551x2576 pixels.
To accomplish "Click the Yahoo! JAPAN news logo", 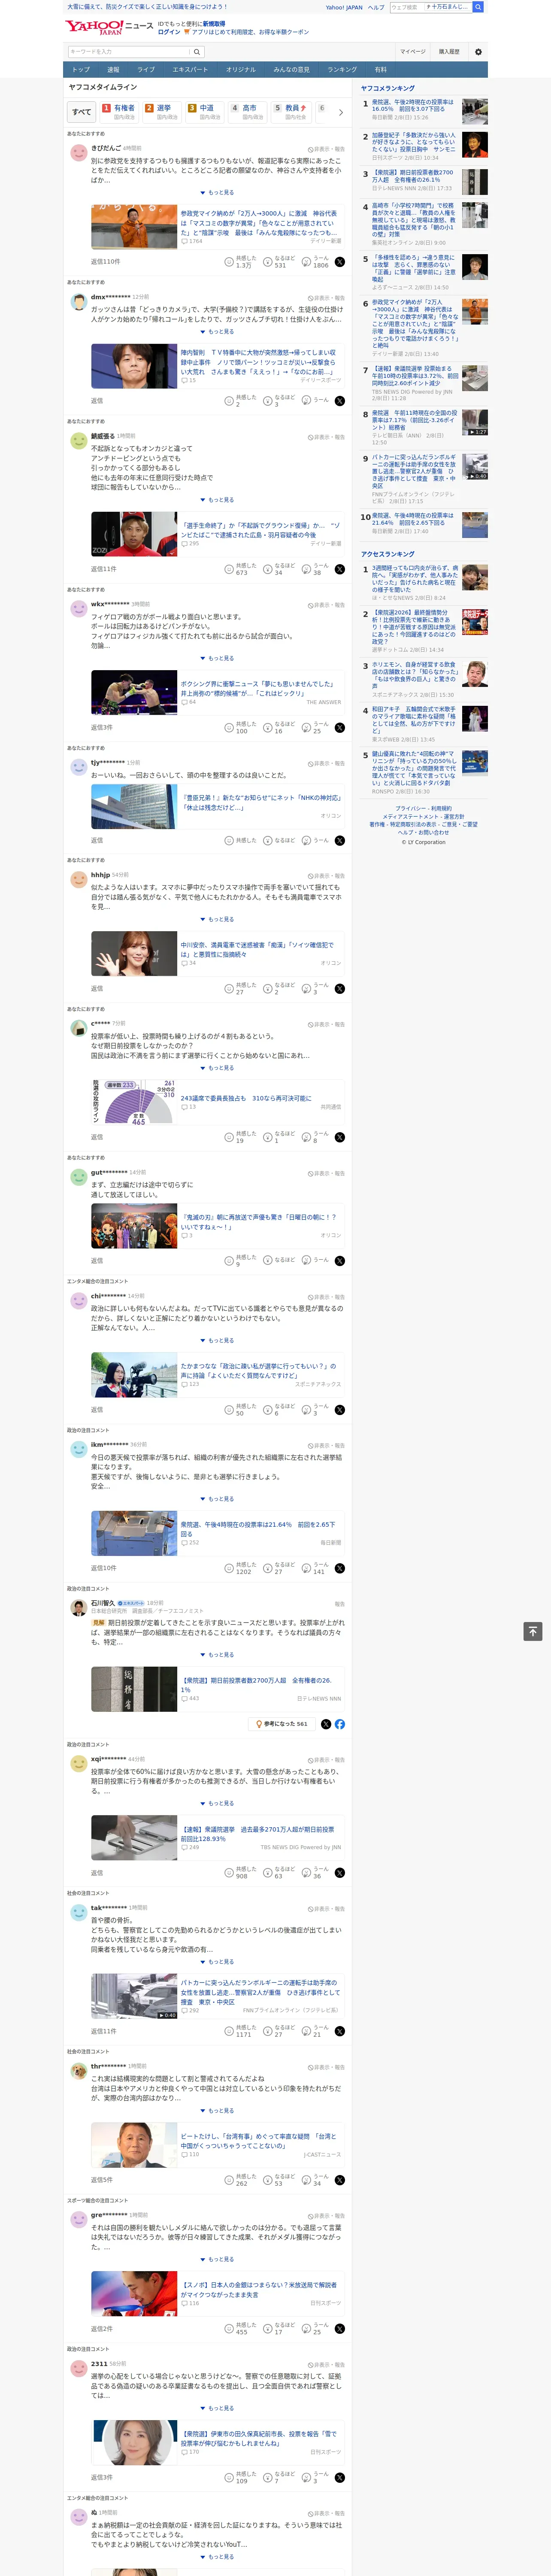I will (x=109, y=27).
